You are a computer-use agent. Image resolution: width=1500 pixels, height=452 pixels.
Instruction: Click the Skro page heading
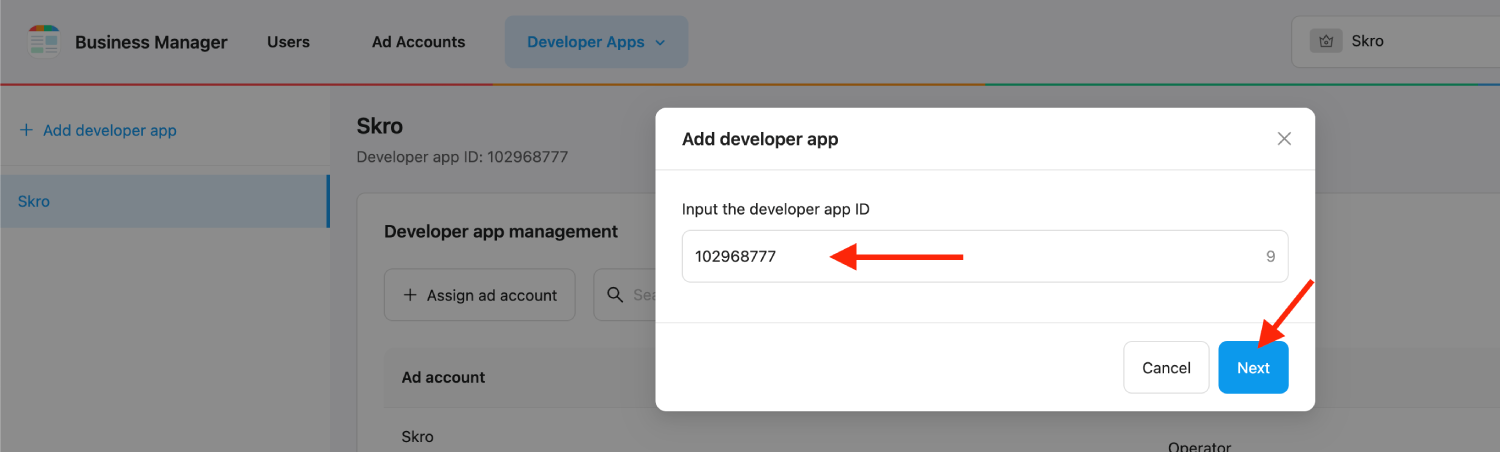[380, 127]
